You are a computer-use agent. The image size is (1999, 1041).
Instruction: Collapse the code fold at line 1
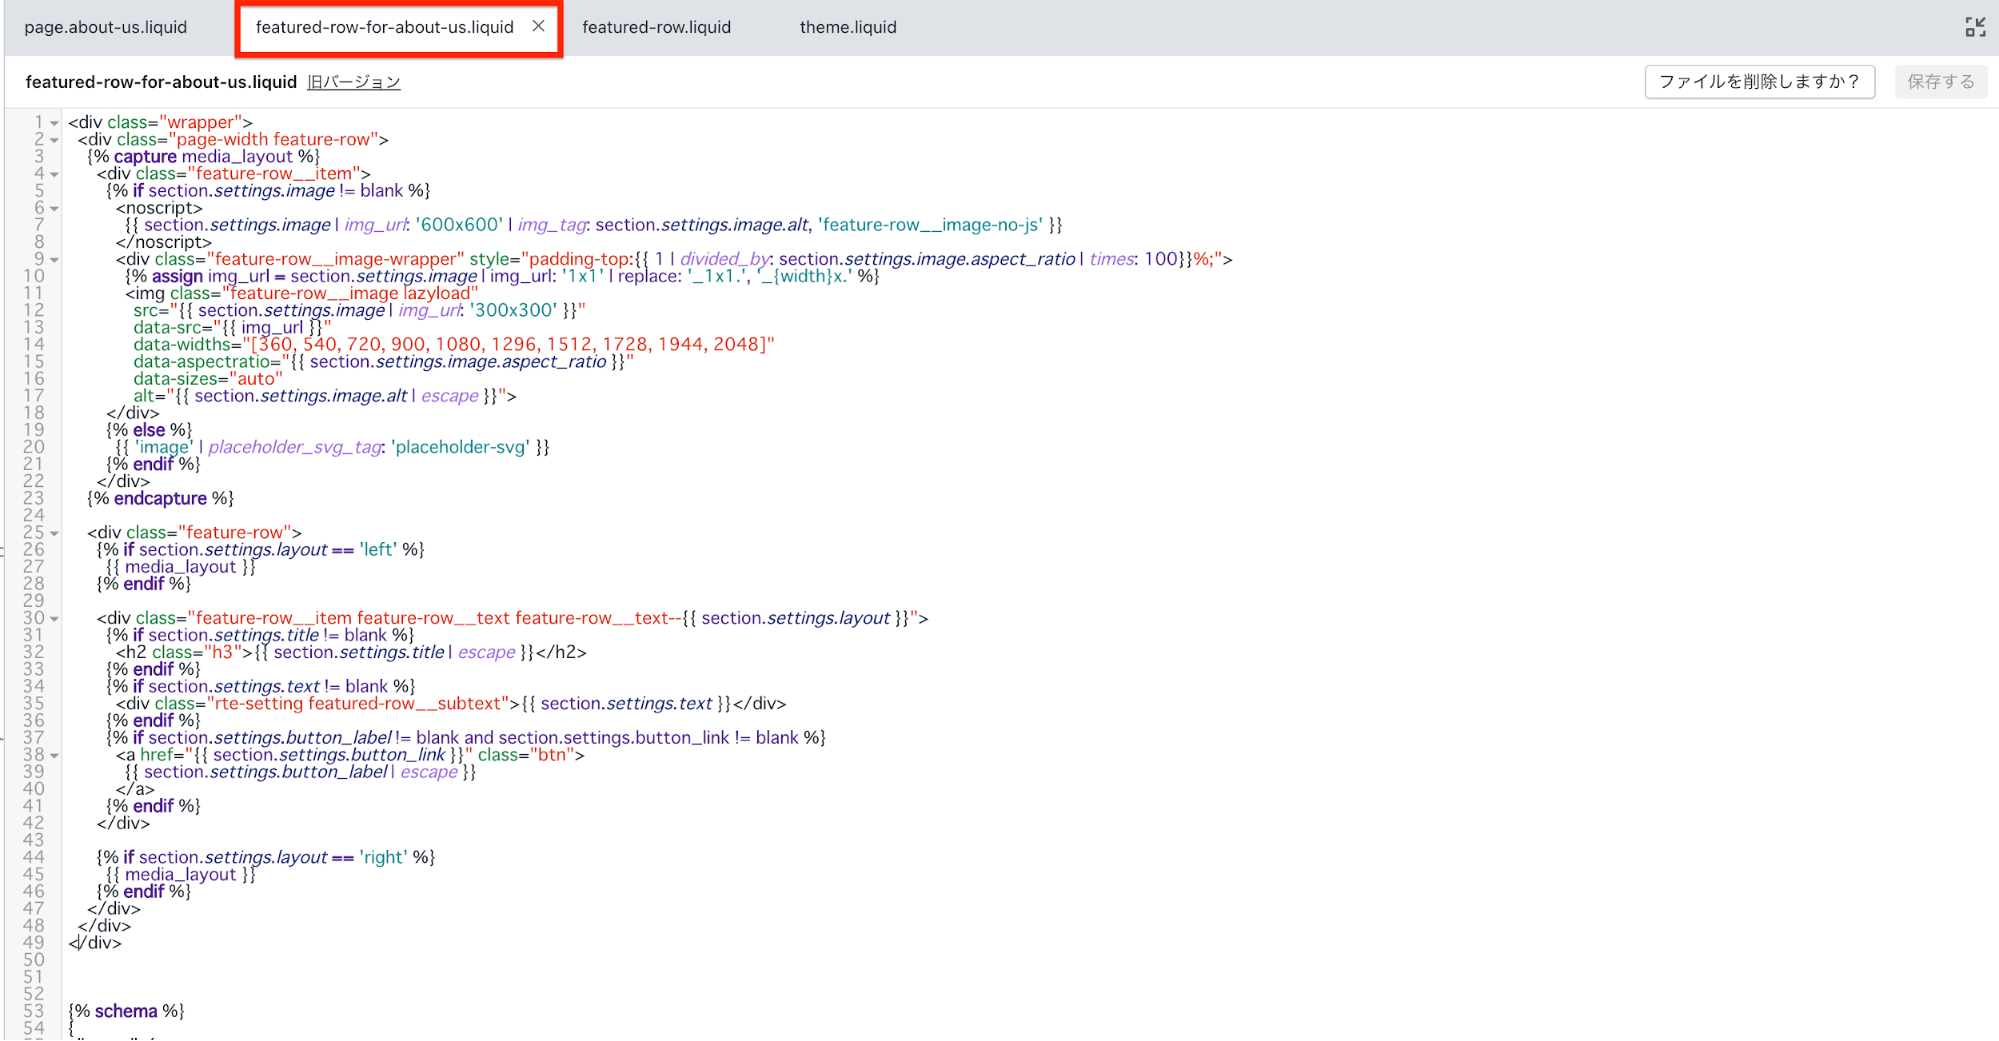54,123
